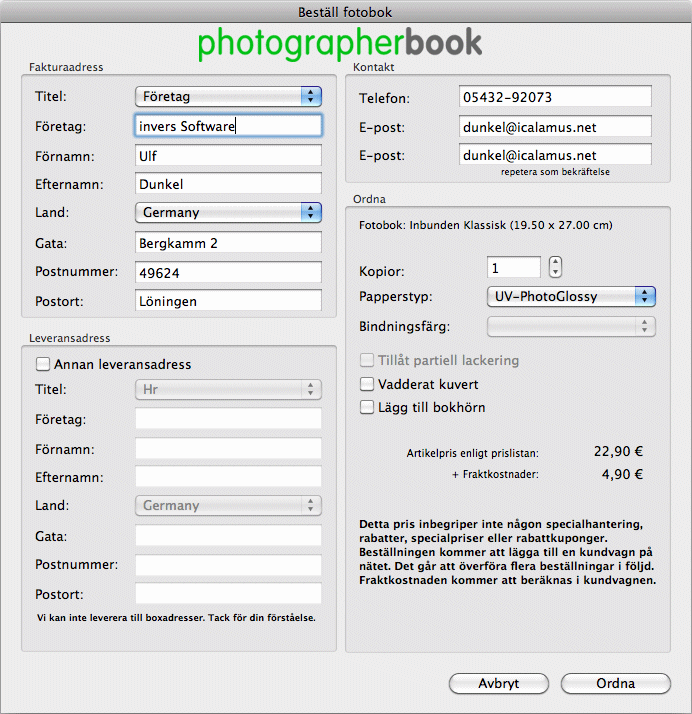Click the shipping cost value 4,90 €
Screen dimensions: 692x714
[622, 474]
